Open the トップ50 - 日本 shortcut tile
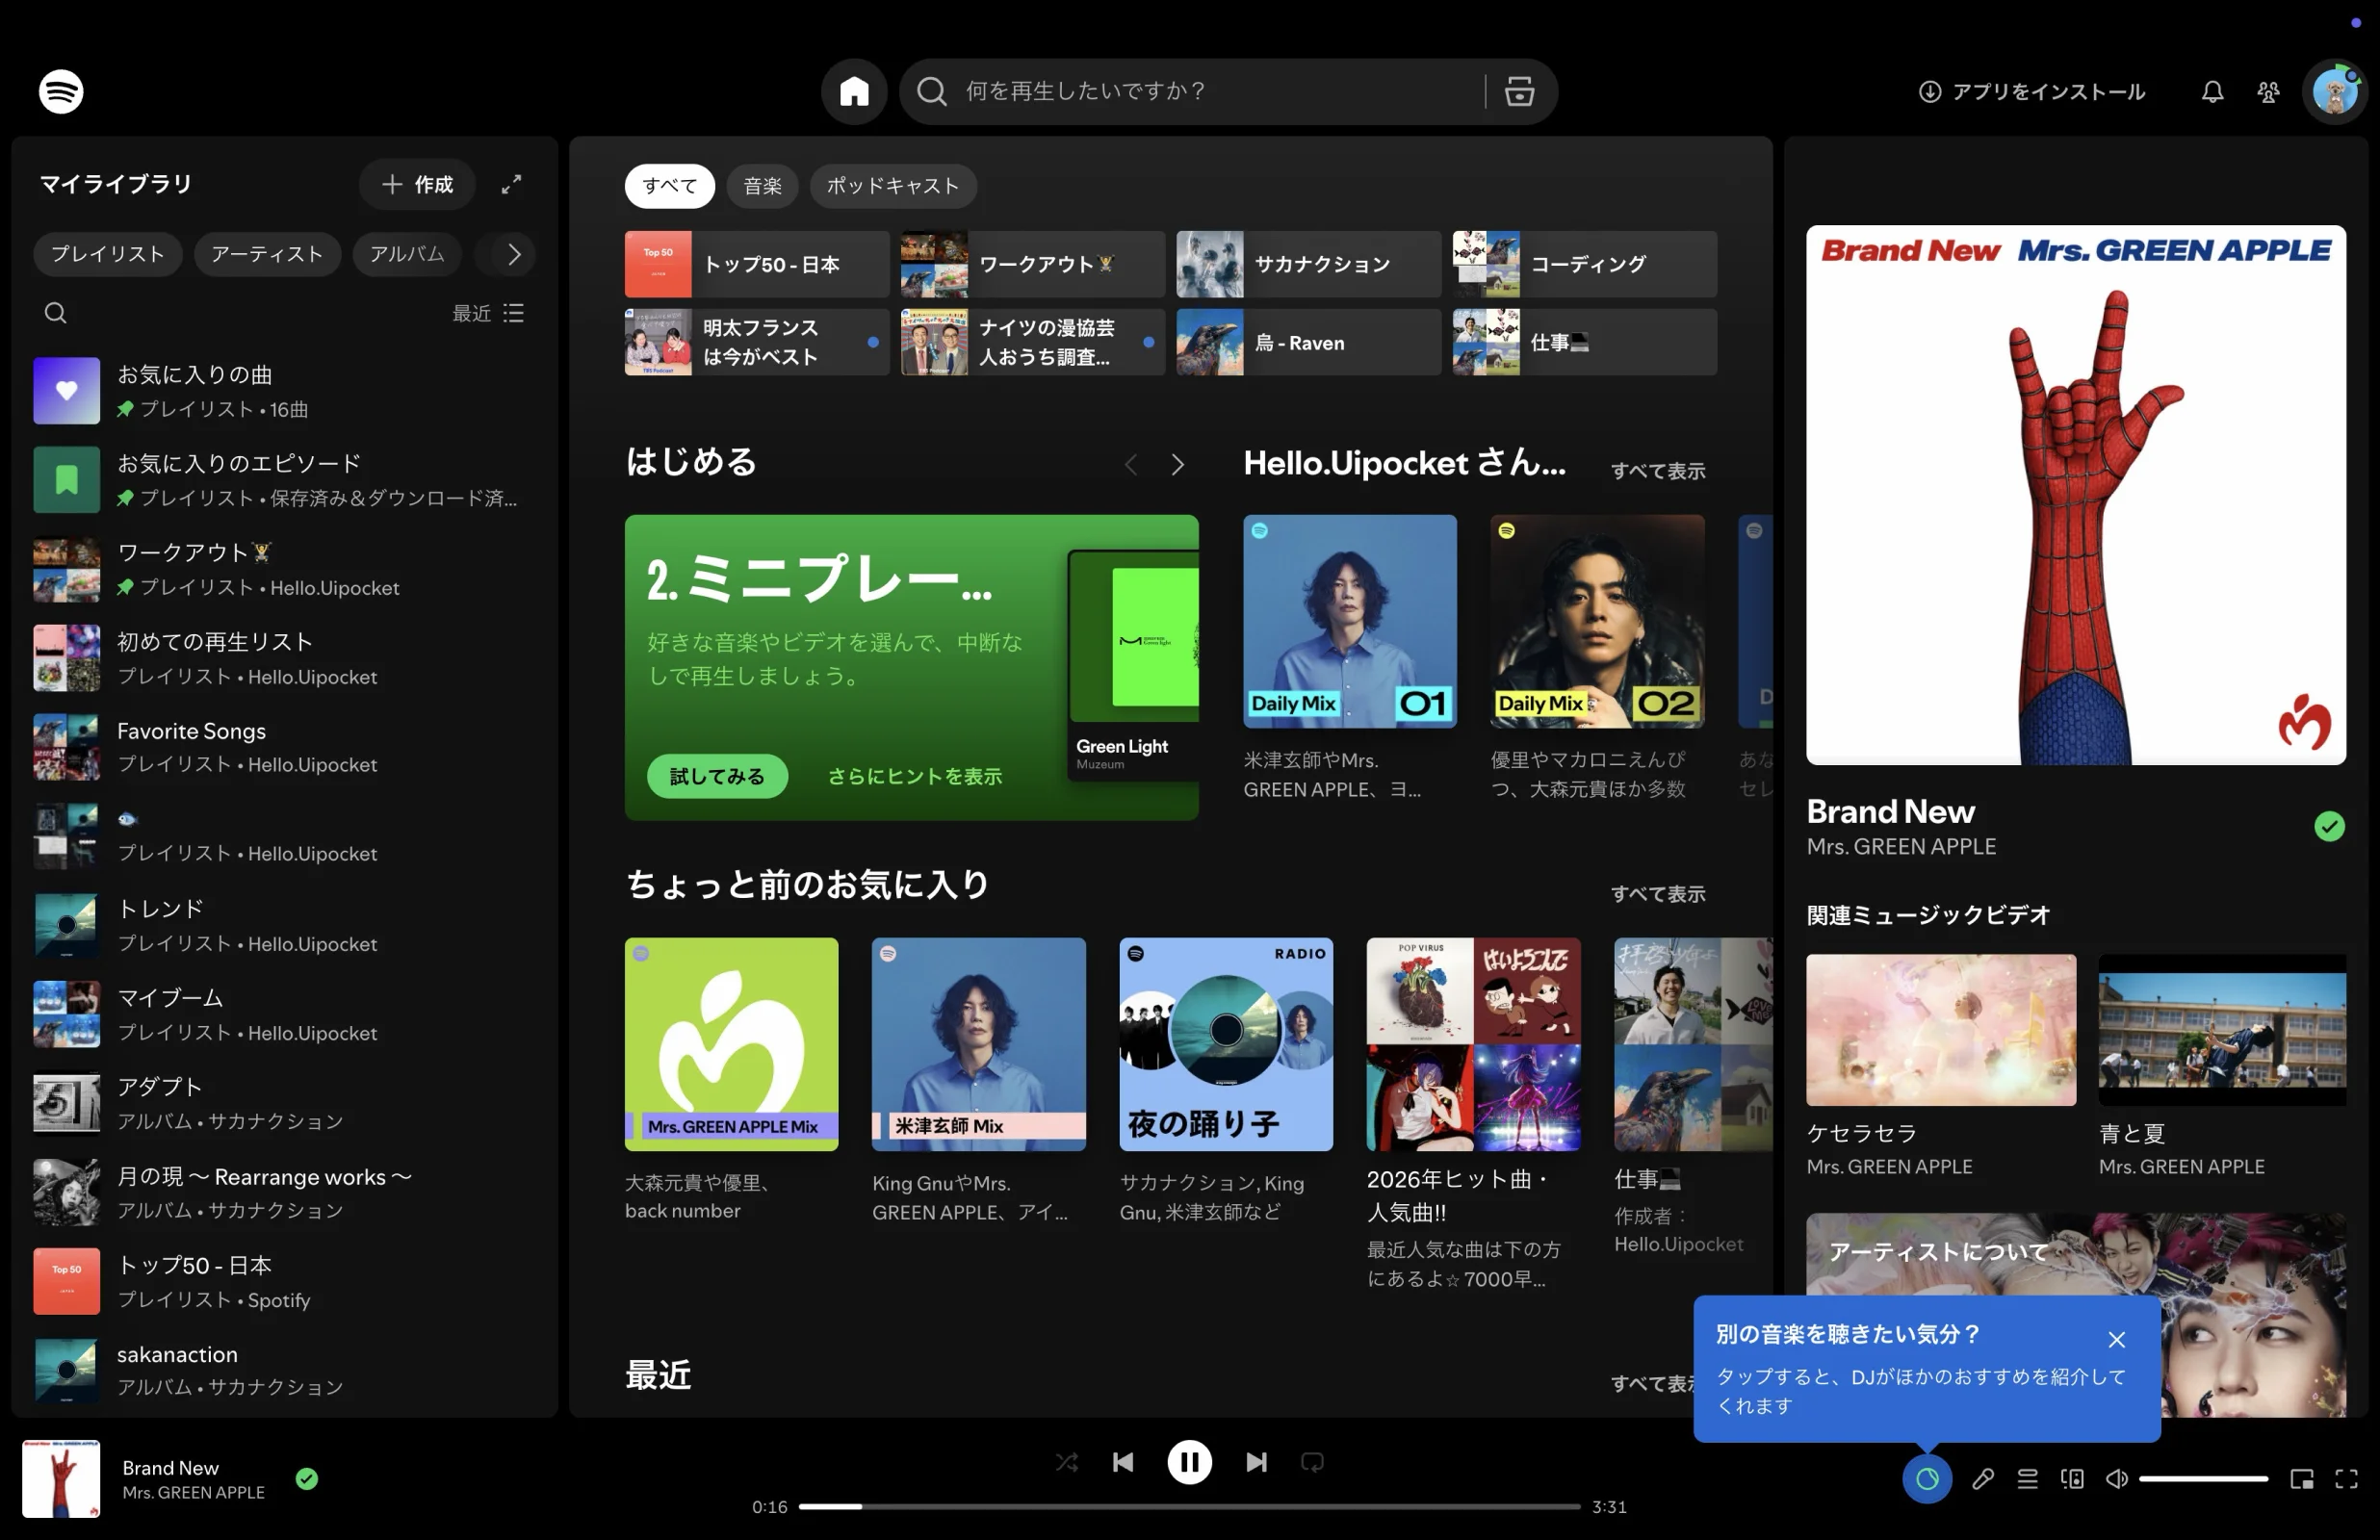 click(x=757, y=264)
